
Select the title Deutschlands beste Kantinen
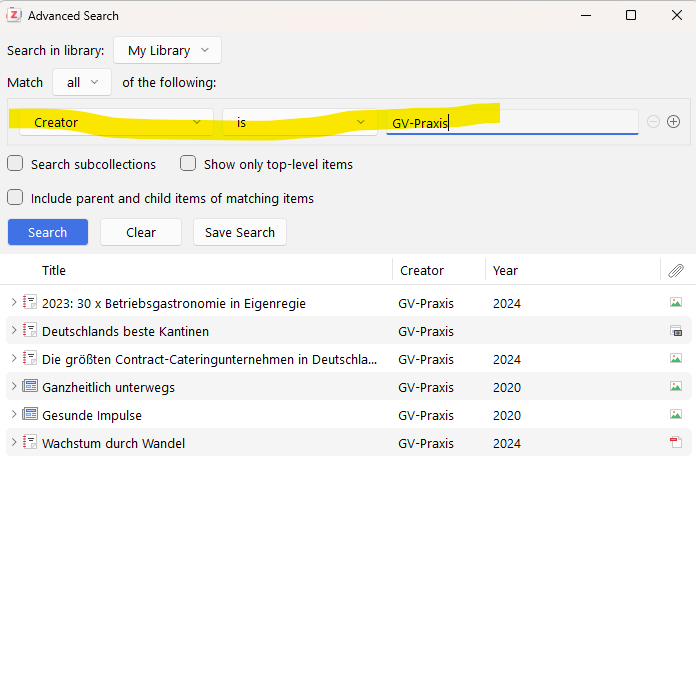tap(125, 332)
